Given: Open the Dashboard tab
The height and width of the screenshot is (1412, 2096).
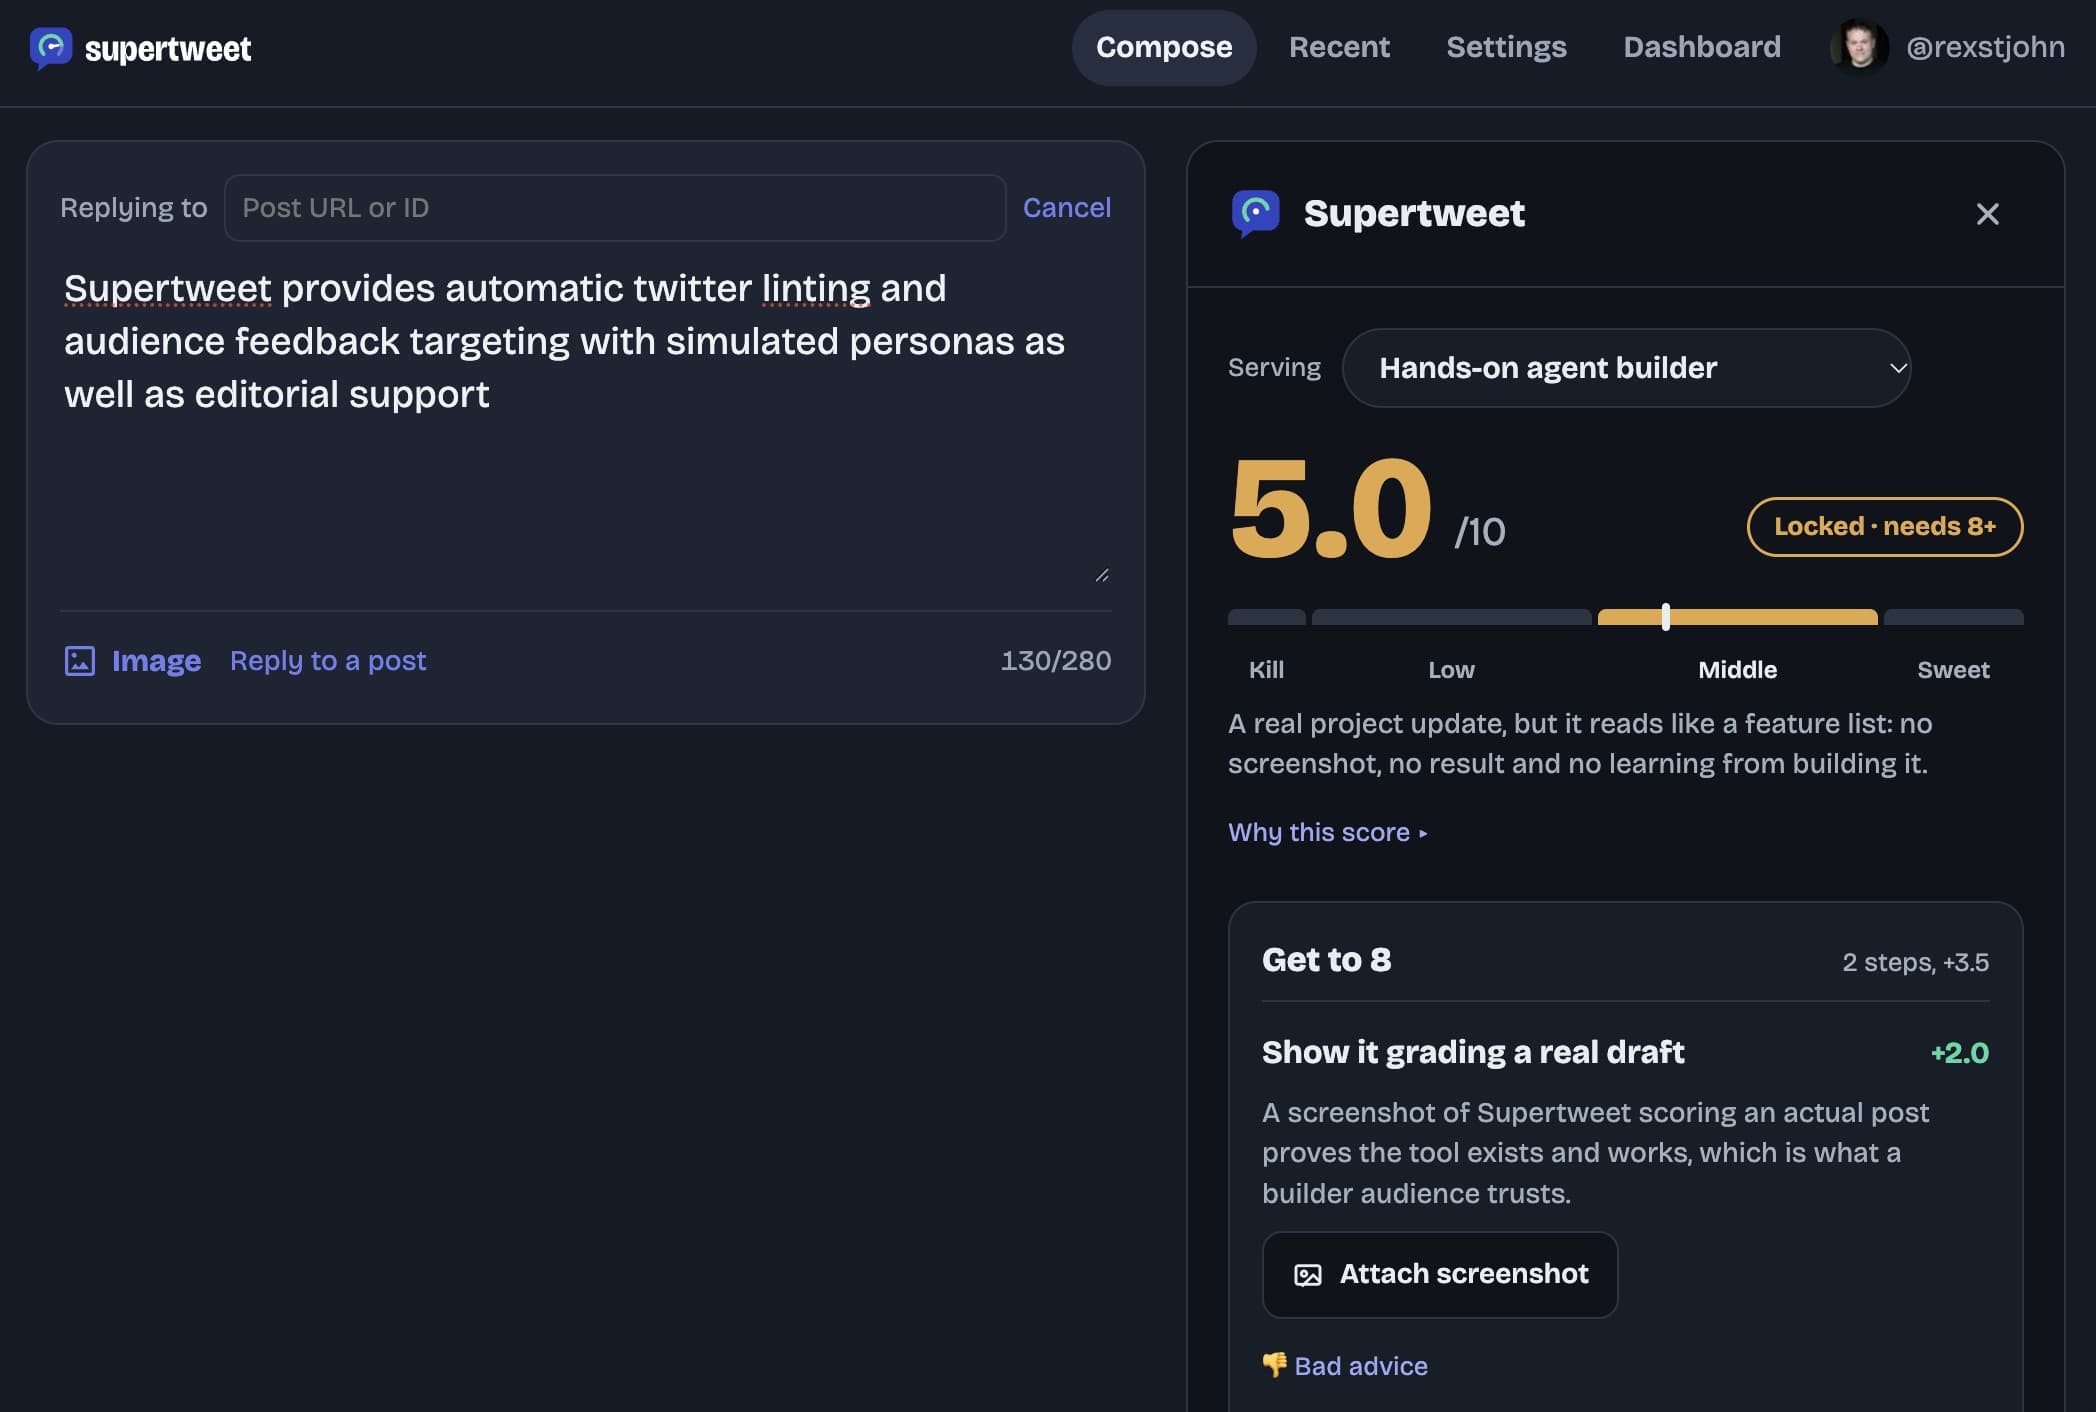Looking at the screenshot, I should click(x=1702, y=47).
